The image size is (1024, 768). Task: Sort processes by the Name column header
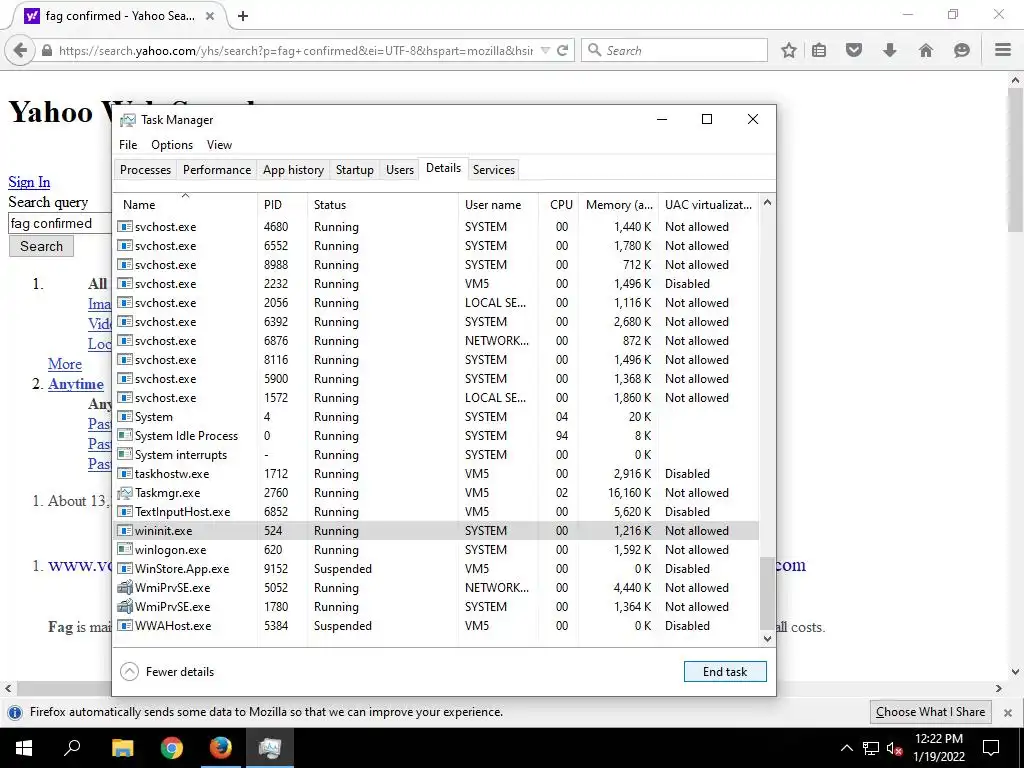(185, 204)
